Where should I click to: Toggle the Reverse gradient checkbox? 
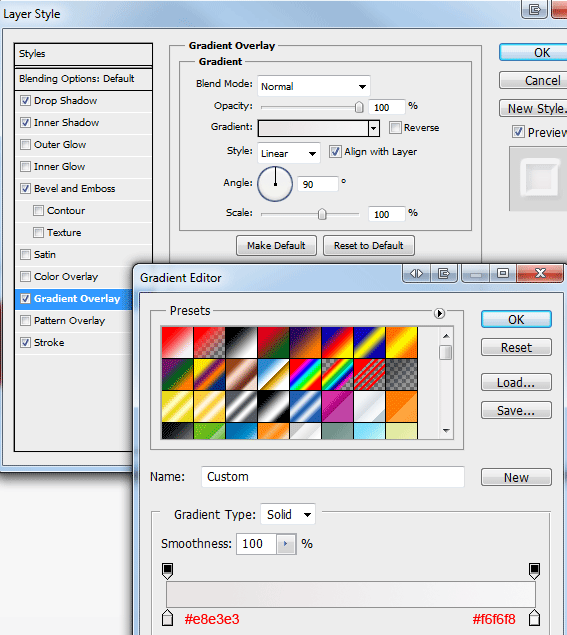[x=395, y=128]
